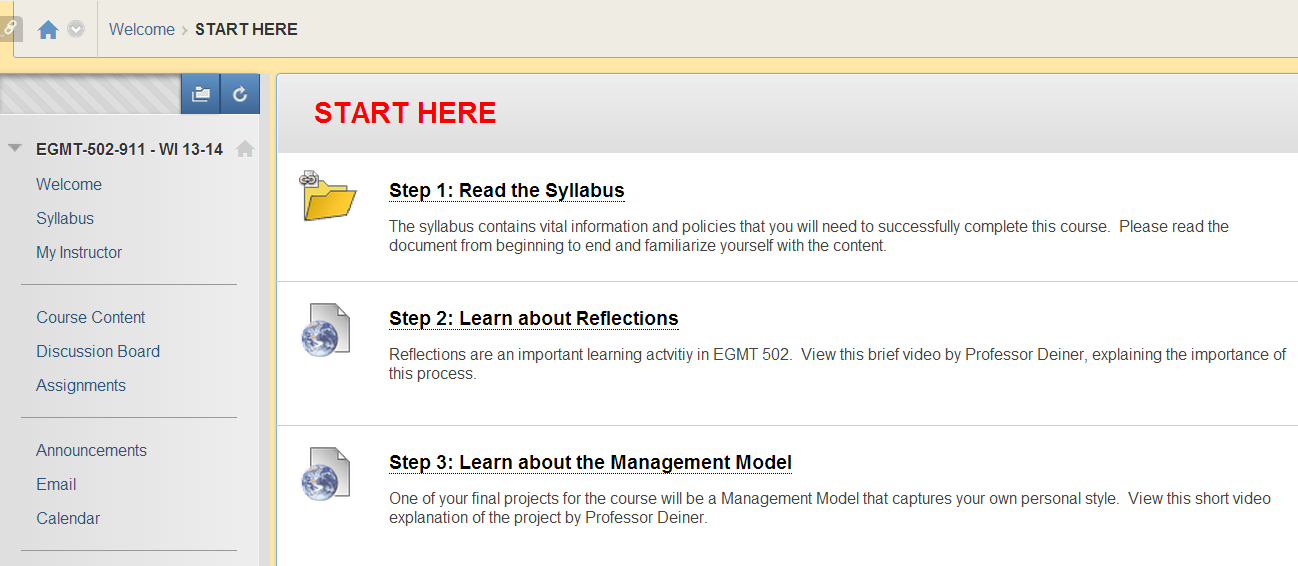The image size is (1298, 566).
Task: Open the yellow Syllabus folder icon
Action: [x=327, y=195]
